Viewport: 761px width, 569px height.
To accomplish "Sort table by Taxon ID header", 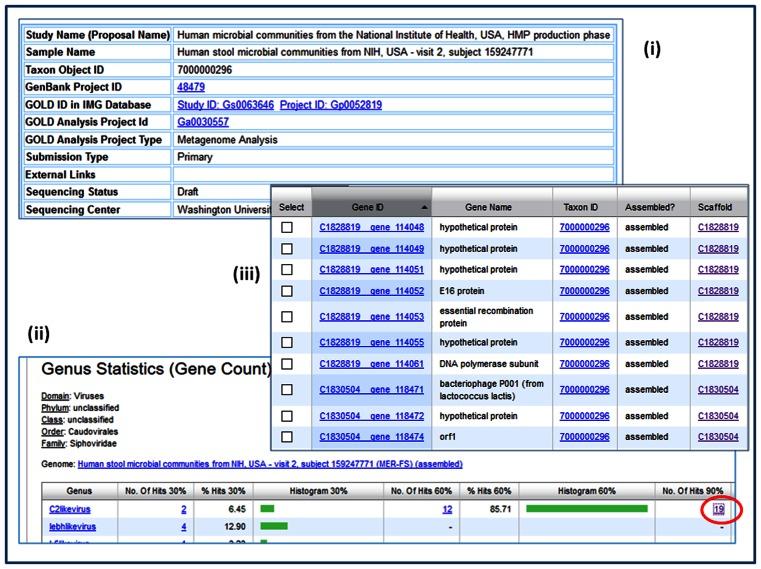I will click(580, 207).
